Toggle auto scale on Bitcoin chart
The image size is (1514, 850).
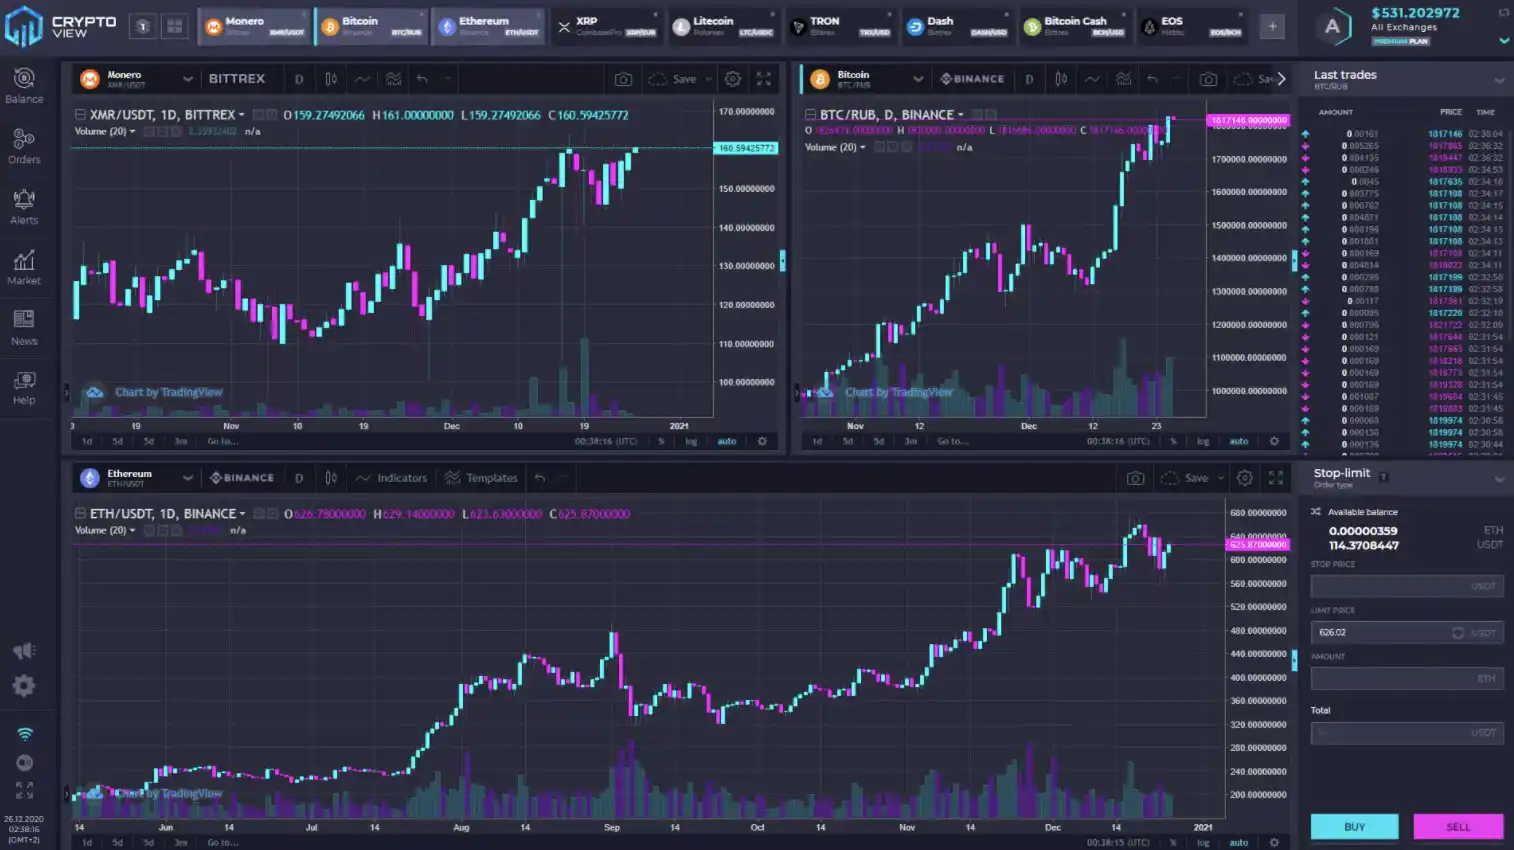click(1239, 441)
